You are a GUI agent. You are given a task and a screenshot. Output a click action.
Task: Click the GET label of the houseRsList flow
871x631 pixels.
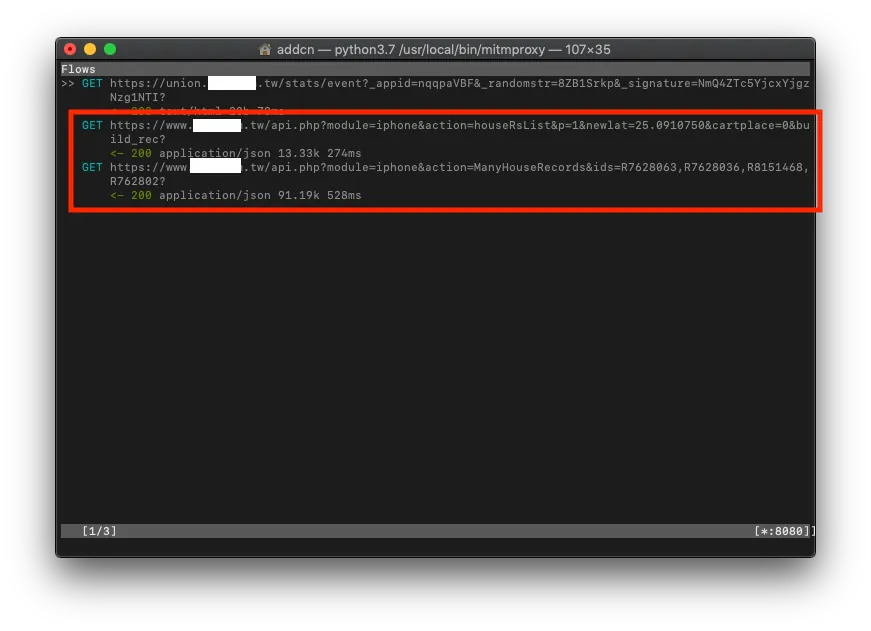click(91, 125)
